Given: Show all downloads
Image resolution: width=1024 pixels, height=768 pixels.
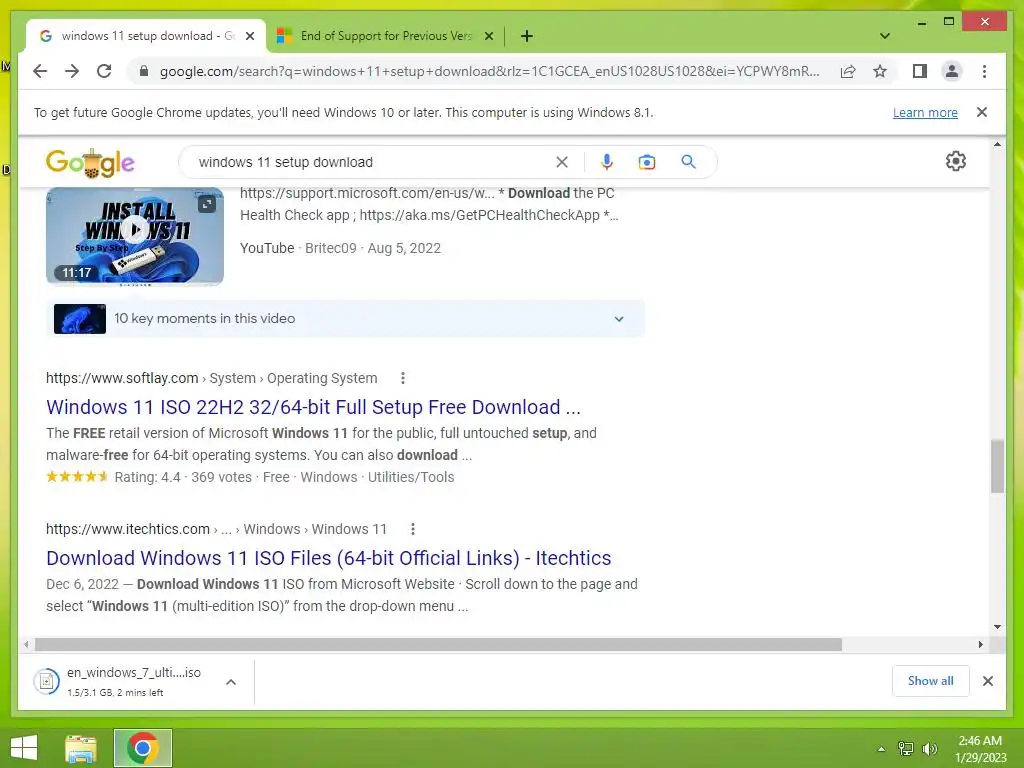Looking at the screenshot, I should (x=930, y=681).
